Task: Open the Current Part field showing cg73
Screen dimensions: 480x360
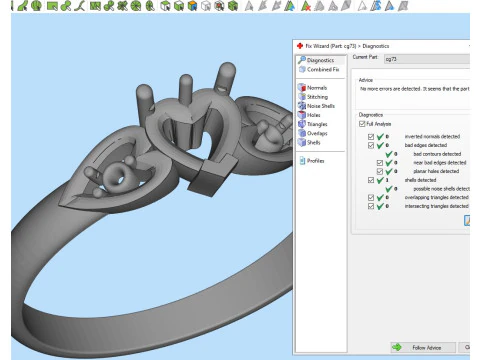Action: pyautogui.click(x=427, y=59)
